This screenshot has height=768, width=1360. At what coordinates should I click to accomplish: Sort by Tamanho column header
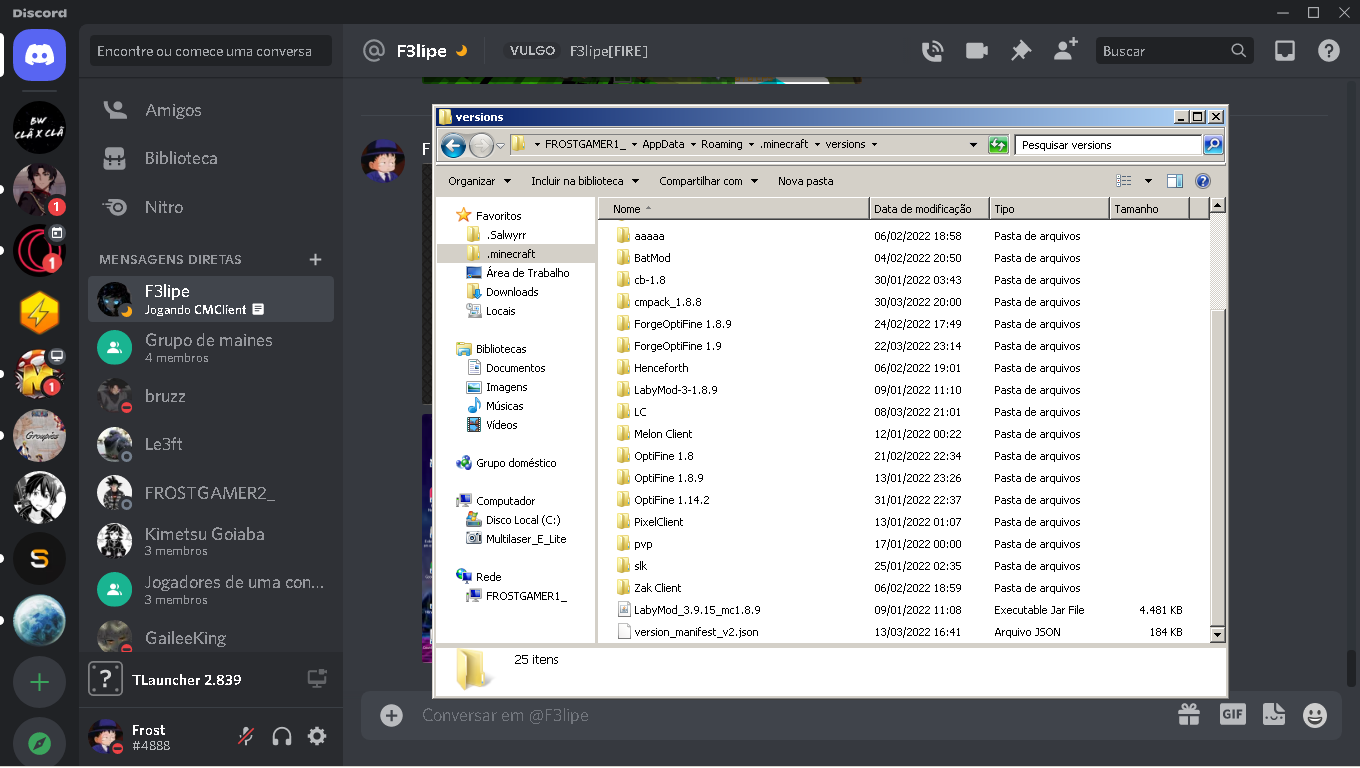(x=1149, y=209)
